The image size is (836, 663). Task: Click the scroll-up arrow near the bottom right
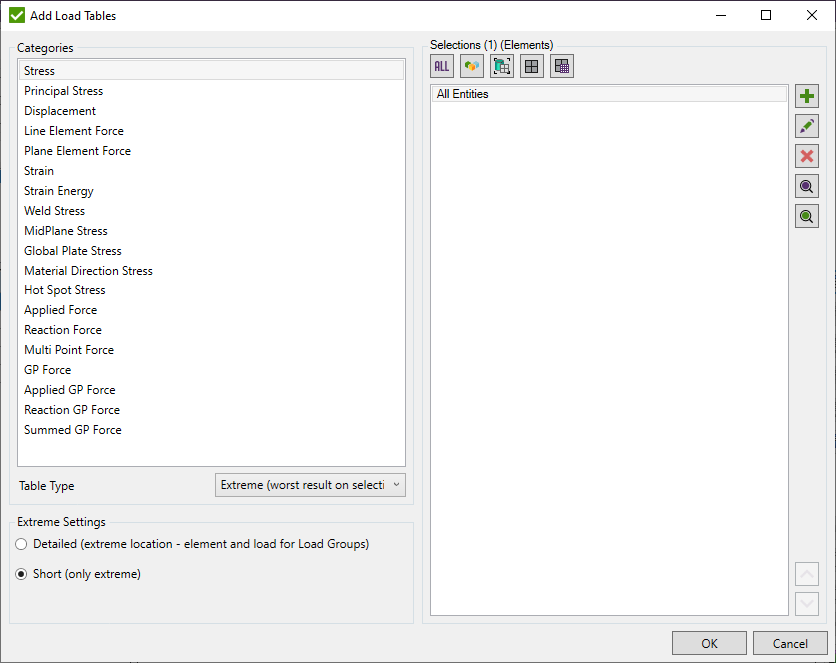pos(807,574)
